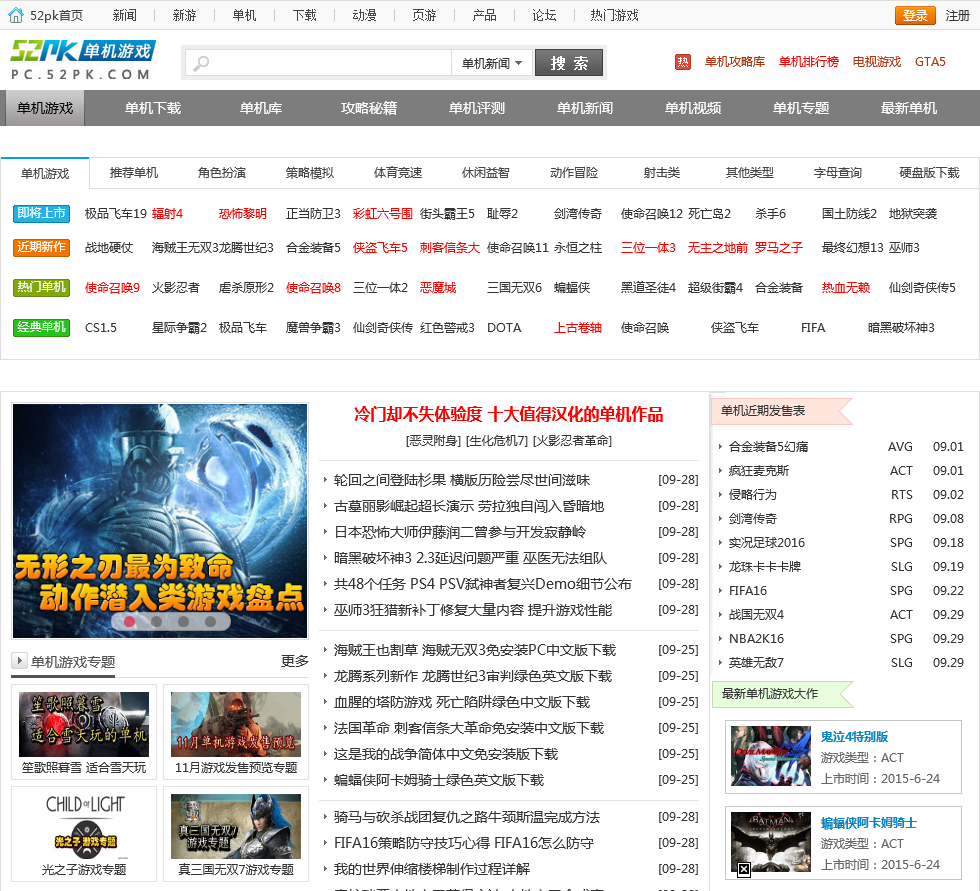Screen dimensions: 980x891
Task: Select the first red carousel dot
Action: tap(129, 622)
